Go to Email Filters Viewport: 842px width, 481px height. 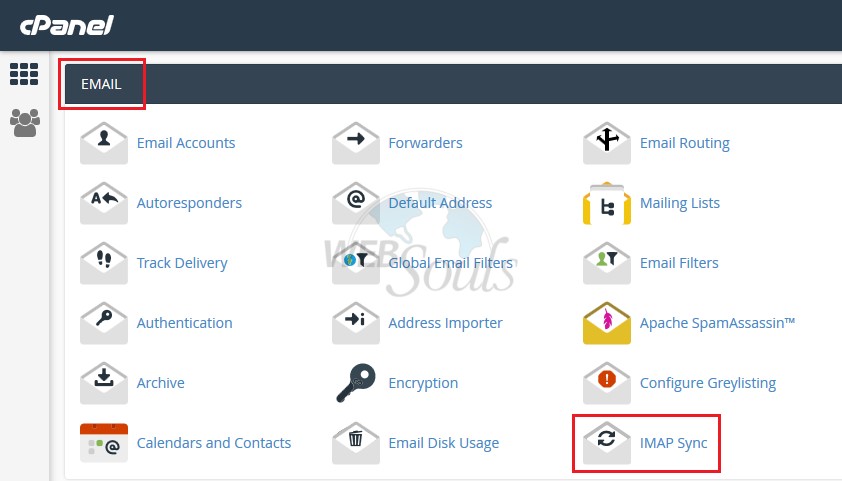(x=679, y=263)
